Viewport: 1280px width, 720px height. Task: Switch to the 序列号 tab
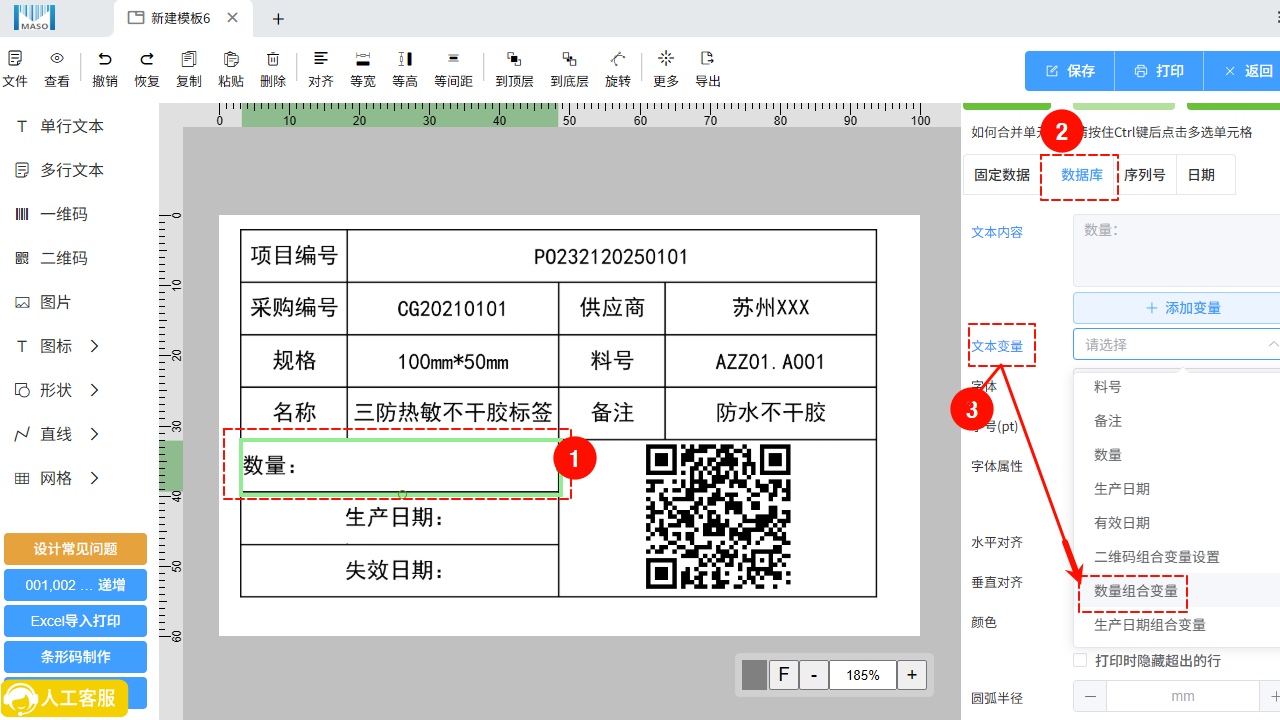click(1145, 174)
